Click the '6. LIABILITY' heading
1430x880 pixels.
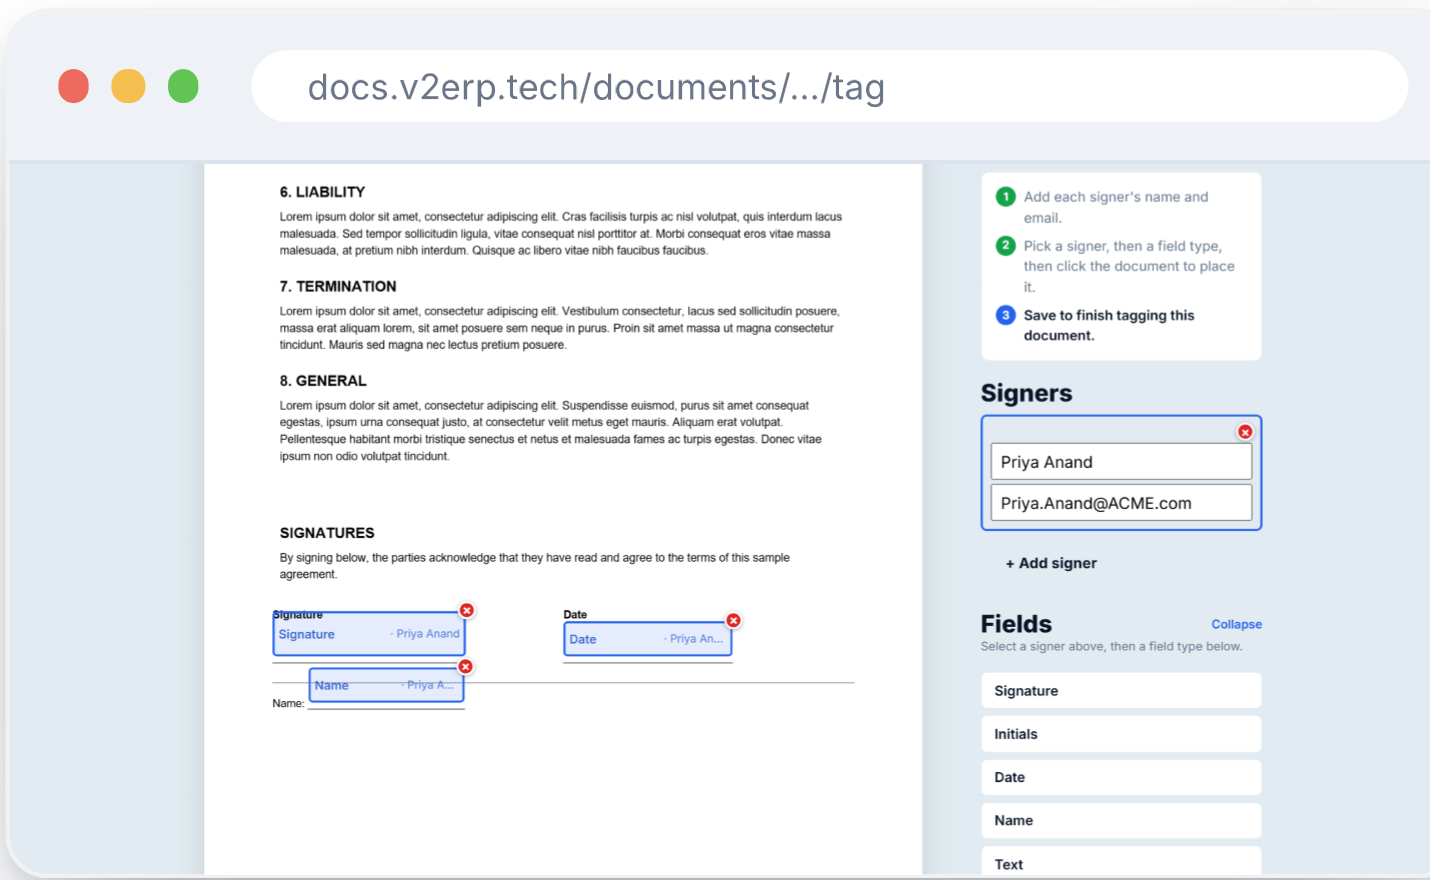coord(322,192)
